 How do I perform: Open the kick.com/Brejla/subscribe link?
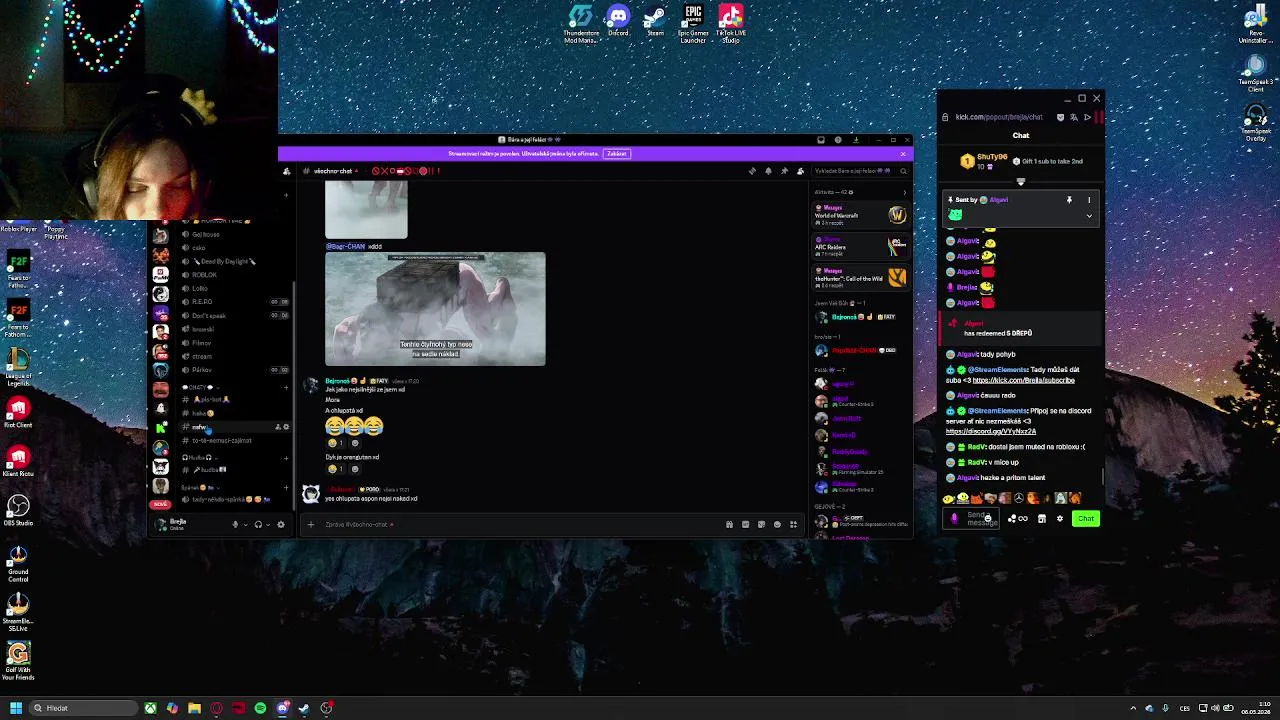tap(1023, 380)
